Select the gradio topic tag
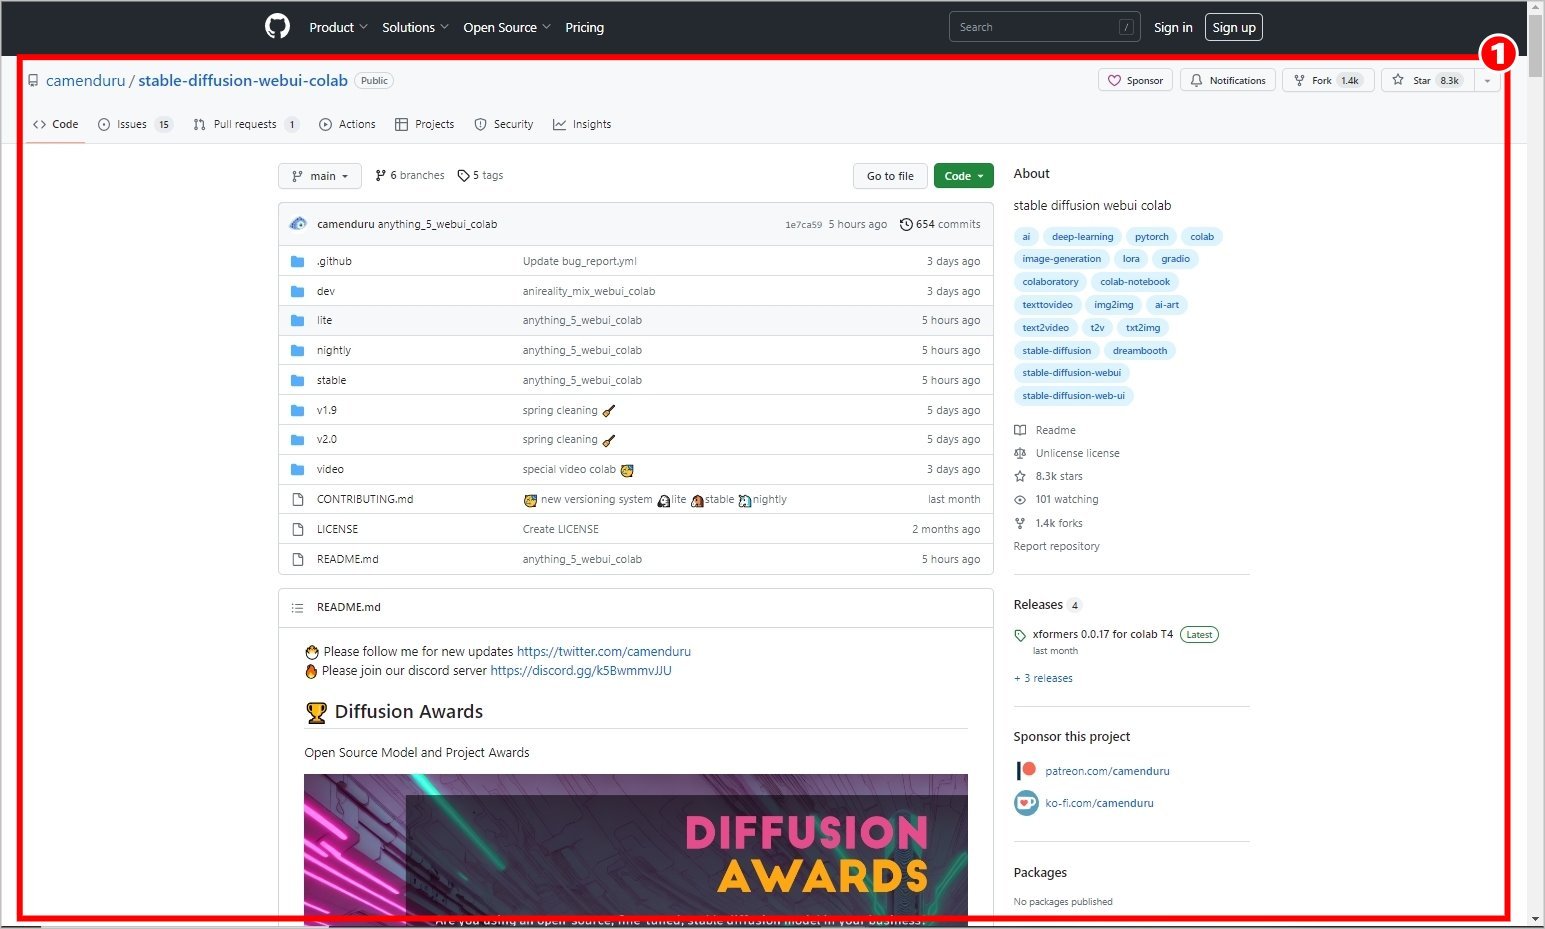This screenshot has height=929, width=1545. point(1175,259)
